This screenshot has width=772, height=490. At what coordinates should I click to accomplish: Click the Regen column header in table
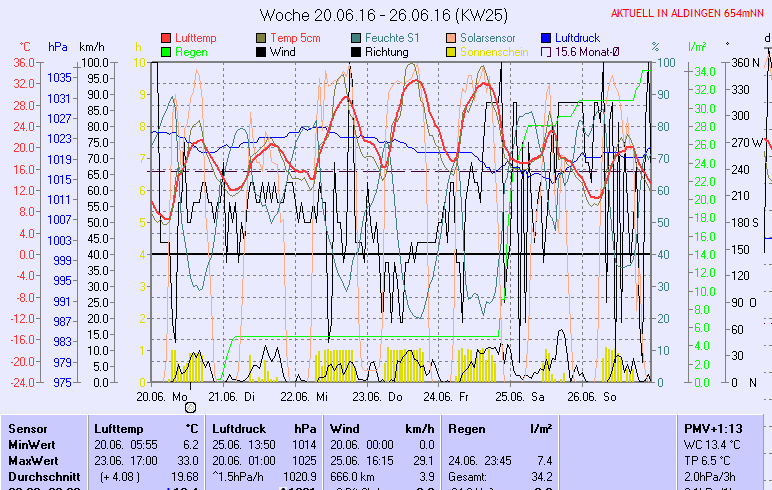pyautogui.click(x=467, y=428)
